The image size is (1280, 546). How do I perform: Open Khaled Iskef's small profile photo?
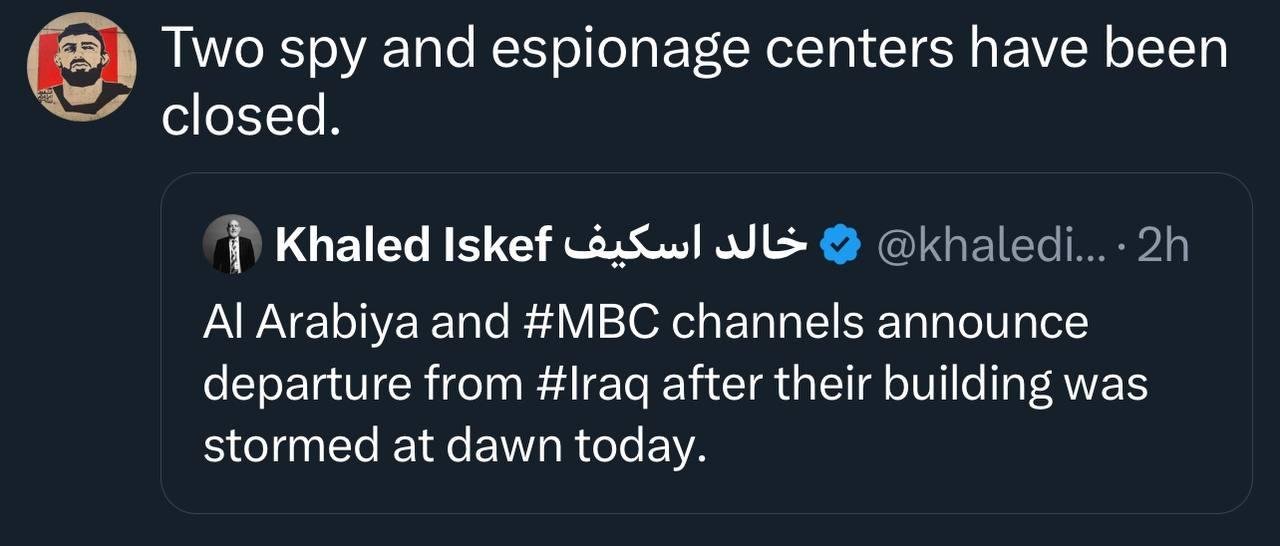click(233, 245)
